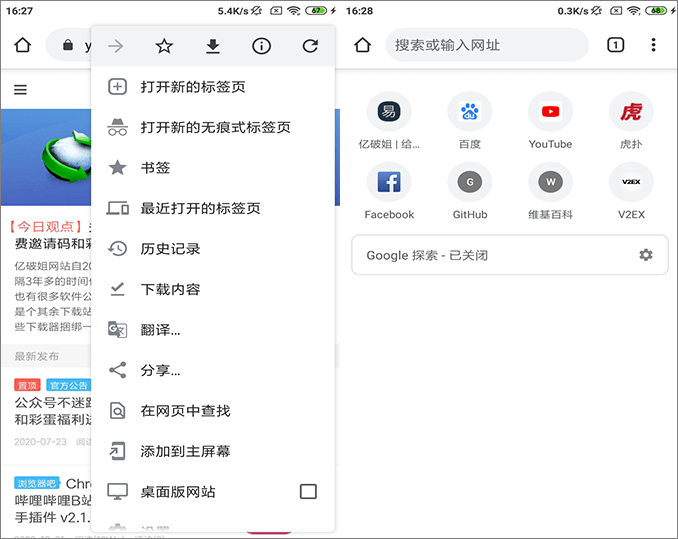Click the 最新发布 section heading
Screen dimensions: 678x539
[x=36, y=356]
